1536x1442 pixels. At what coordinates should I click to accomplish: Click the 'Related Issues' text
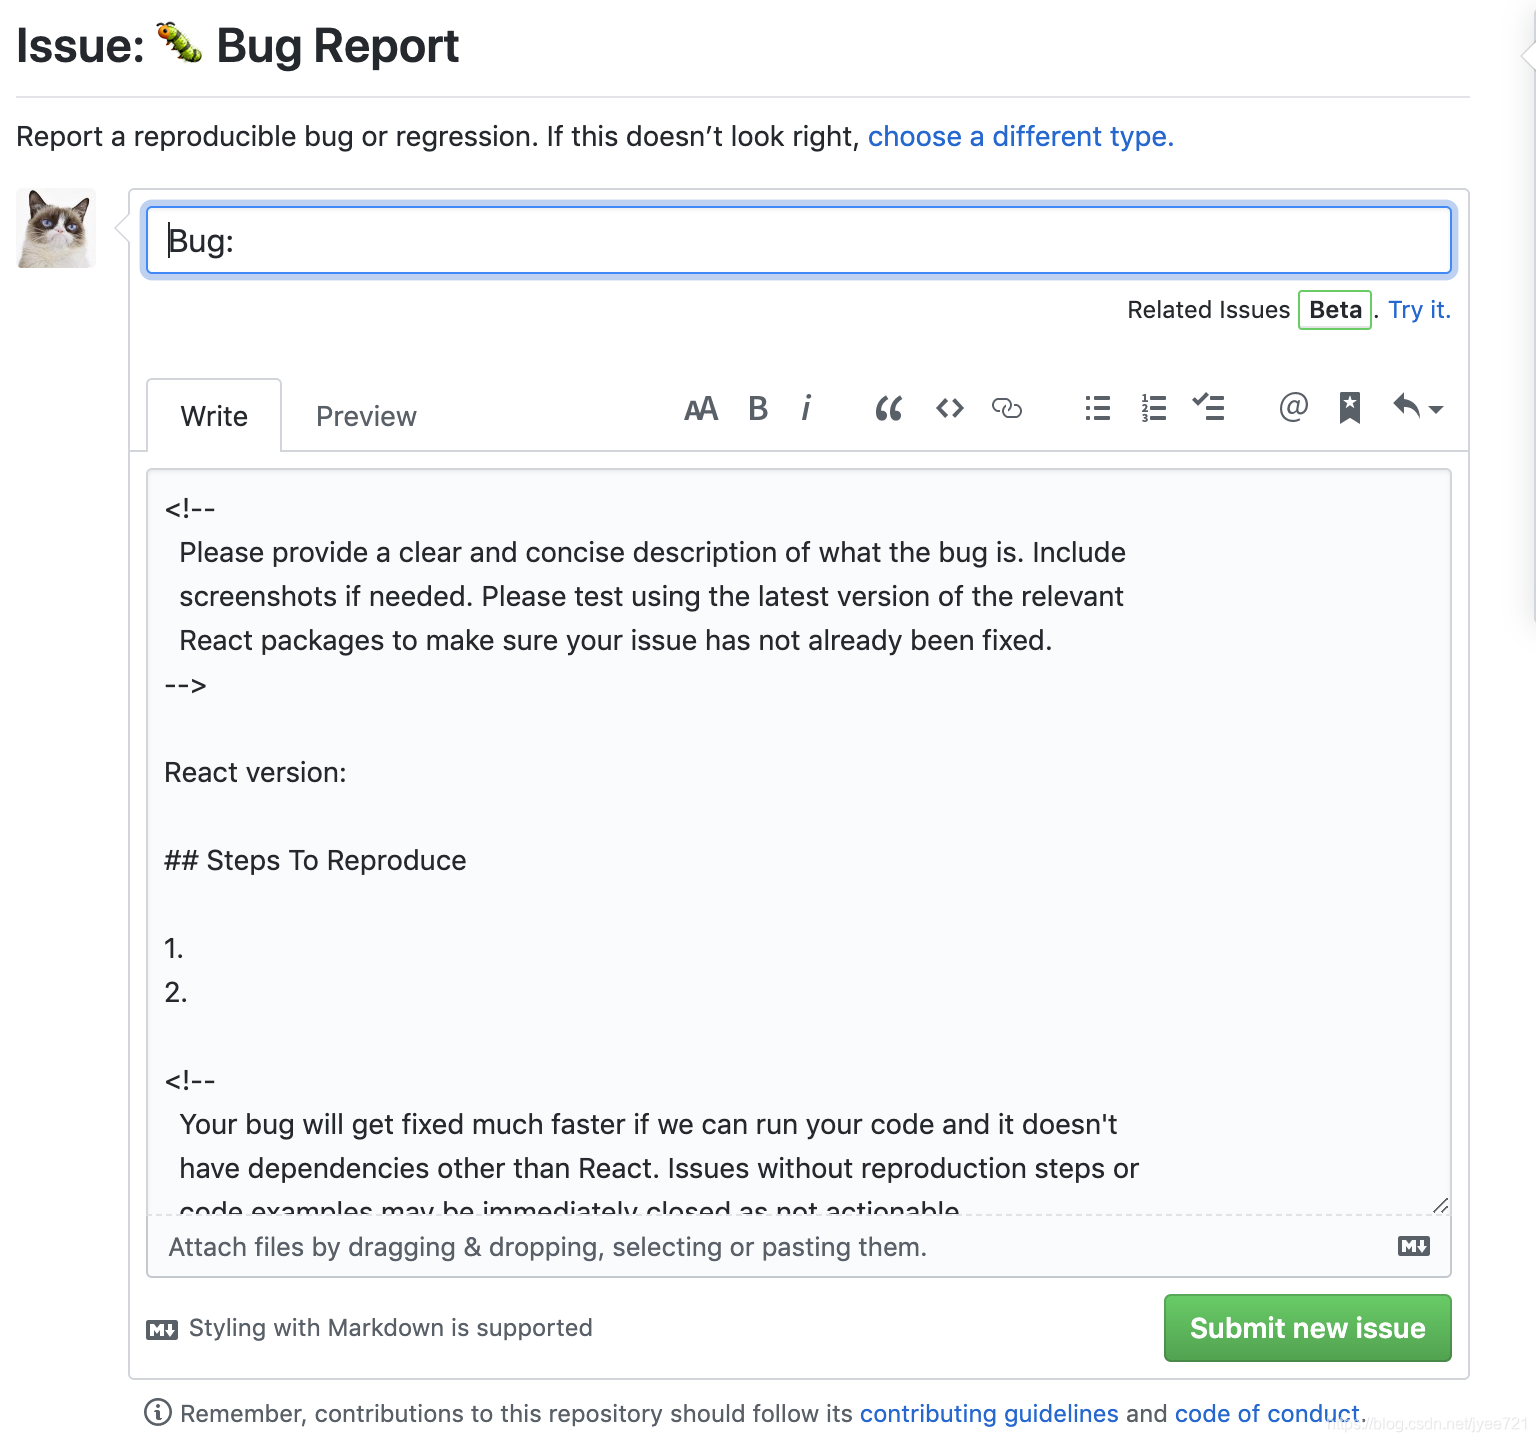point(1208,310)
